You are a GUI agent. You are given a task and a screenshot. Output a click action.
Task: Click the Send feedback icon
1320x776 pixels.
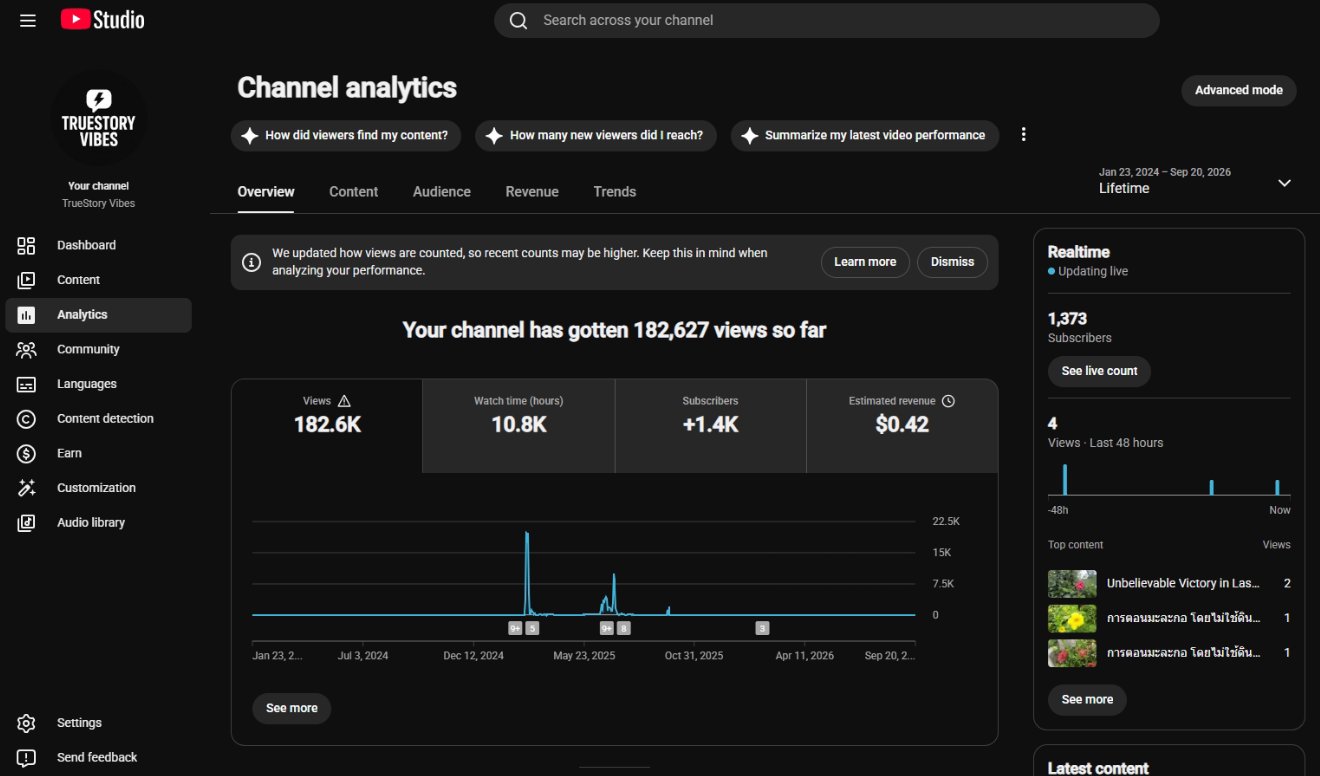26,758
